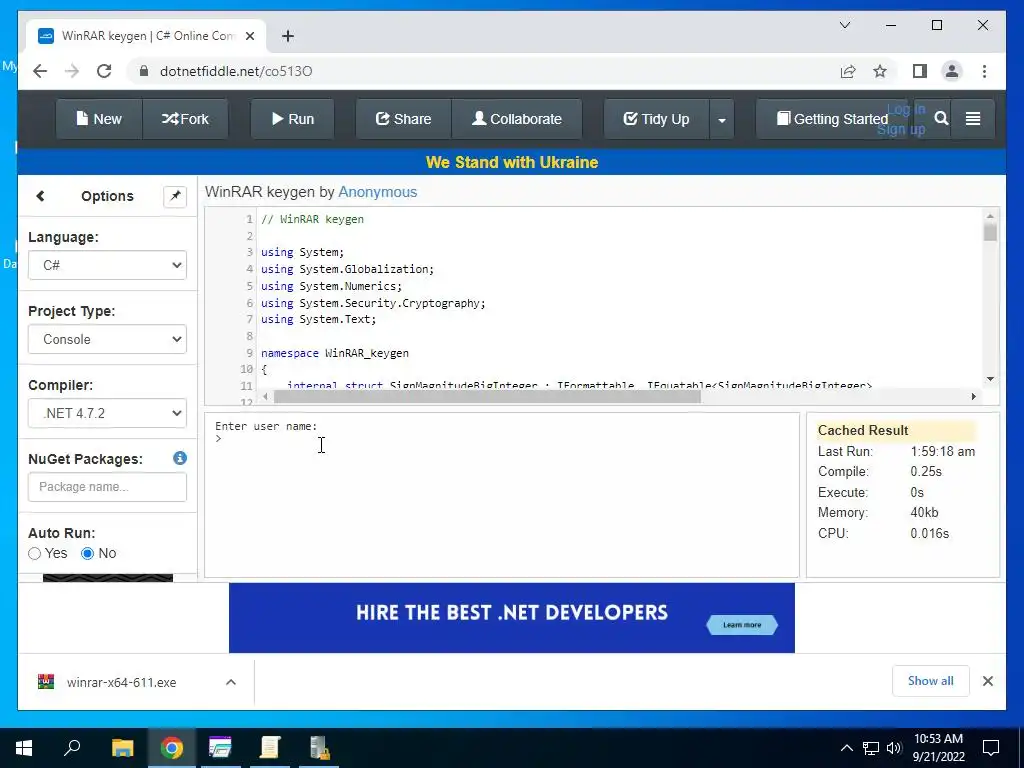Screen dimensions: 1024x768
Task: Click the address bar URL dotnetfiddle.net/co513O
Action: point(236,71)
